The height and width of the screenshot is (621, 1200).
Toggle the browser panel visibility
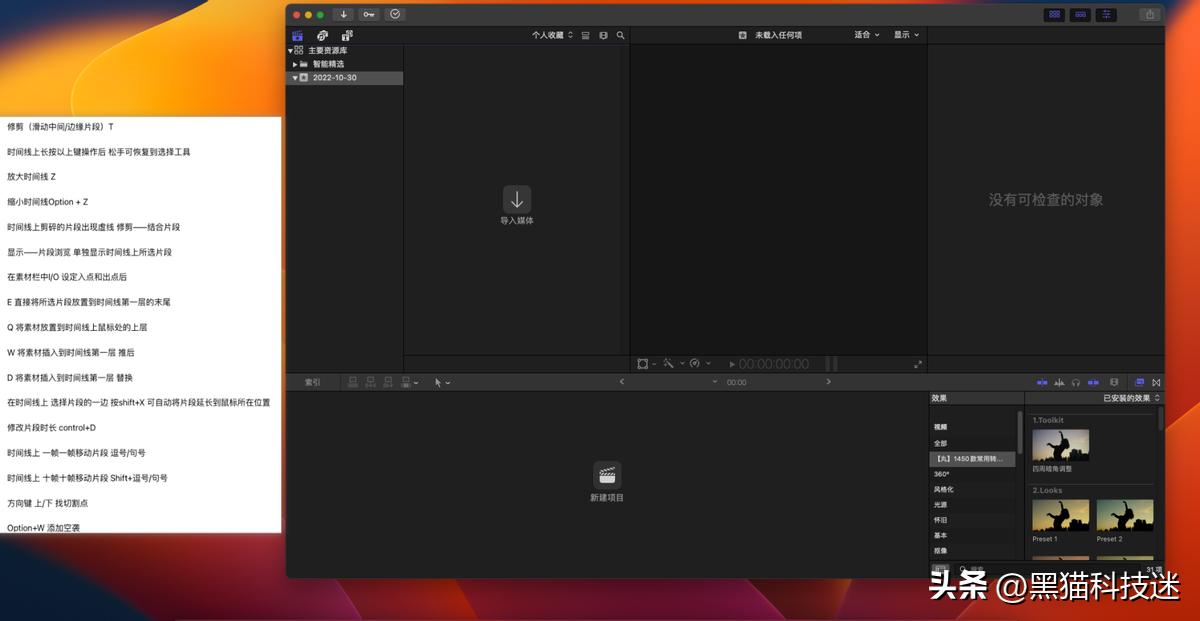tap(1054, 14)
